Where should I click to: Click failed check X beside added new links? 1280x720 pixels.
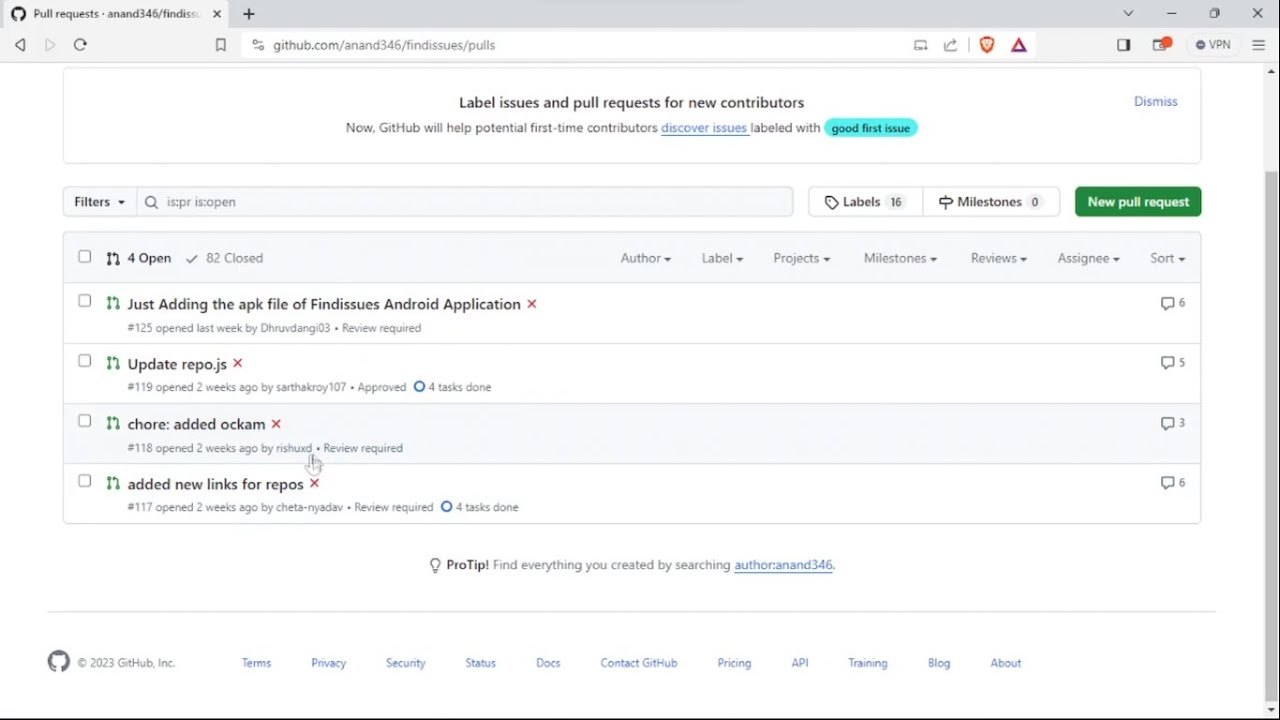(314, 483)
